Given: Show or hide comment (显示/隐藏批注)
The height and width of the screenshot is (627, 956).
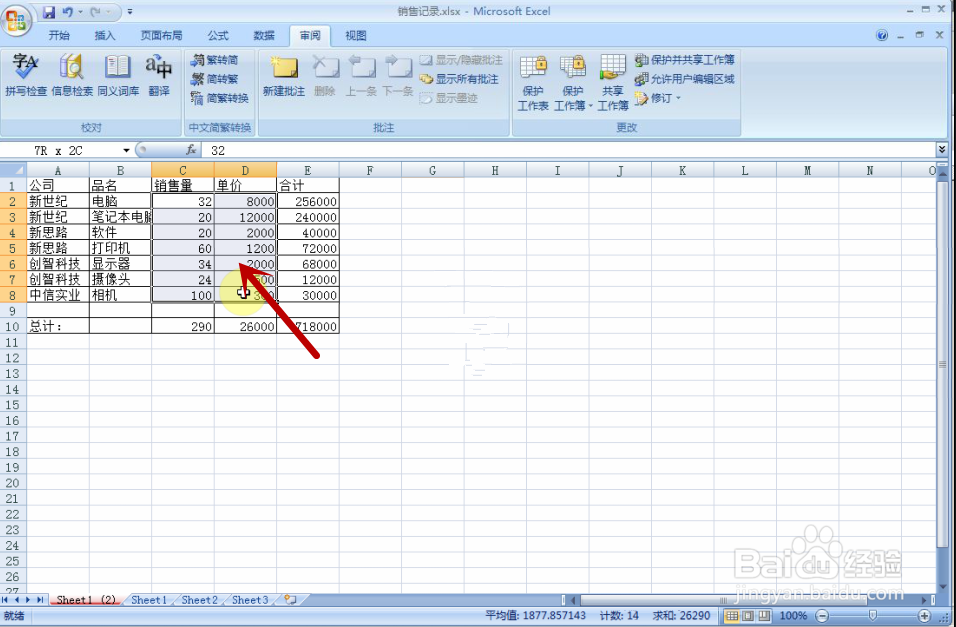Looking at the screenshot, I should click(x=462, y=60).
